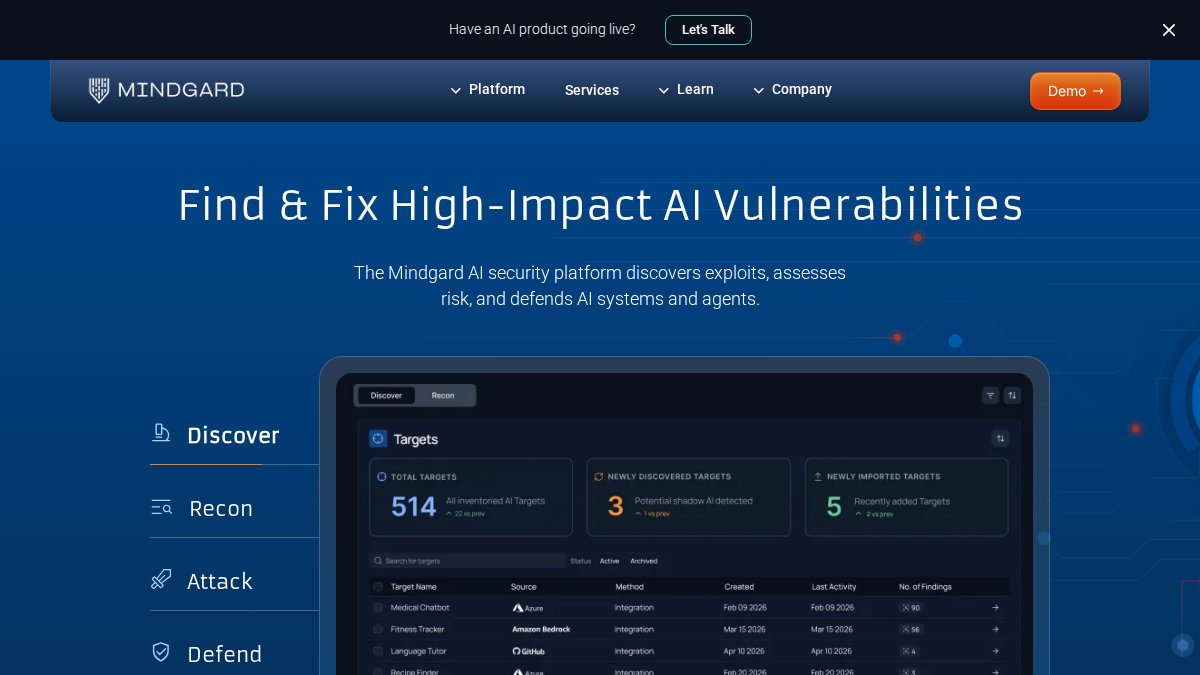Click the No. of Findings column header

tap(926, 587)
